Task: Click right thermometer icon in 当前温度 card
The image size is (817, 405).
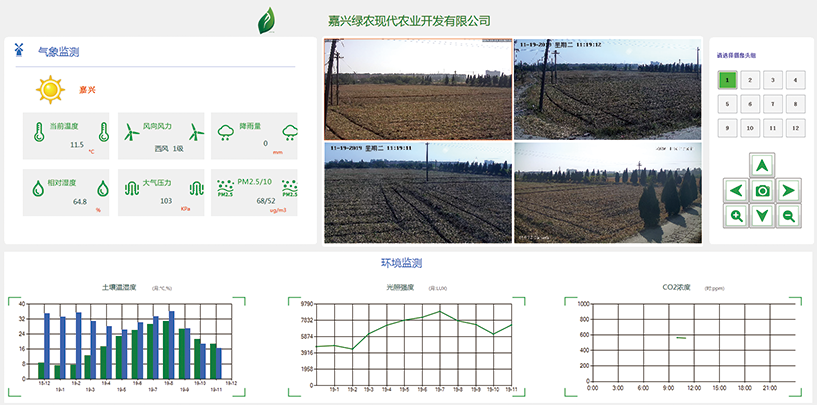Action: click(x=104, y=132)
